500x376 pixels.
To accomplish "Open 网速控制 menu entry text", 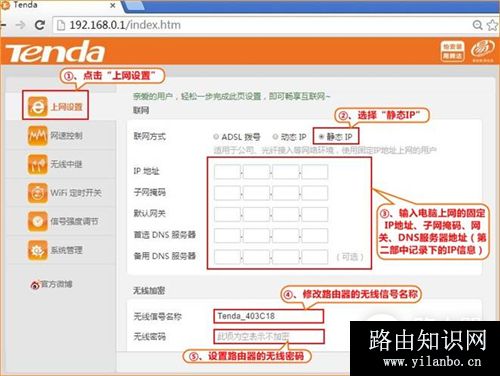I will coord(66,136).
